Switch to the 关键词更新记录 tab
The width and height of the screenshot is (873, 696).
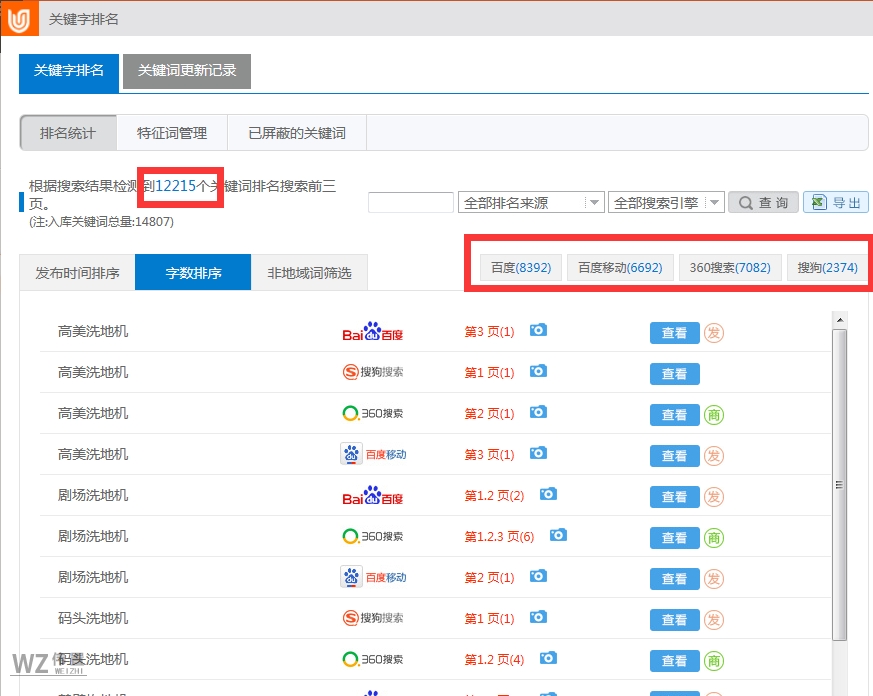click(x=186, y=71)
